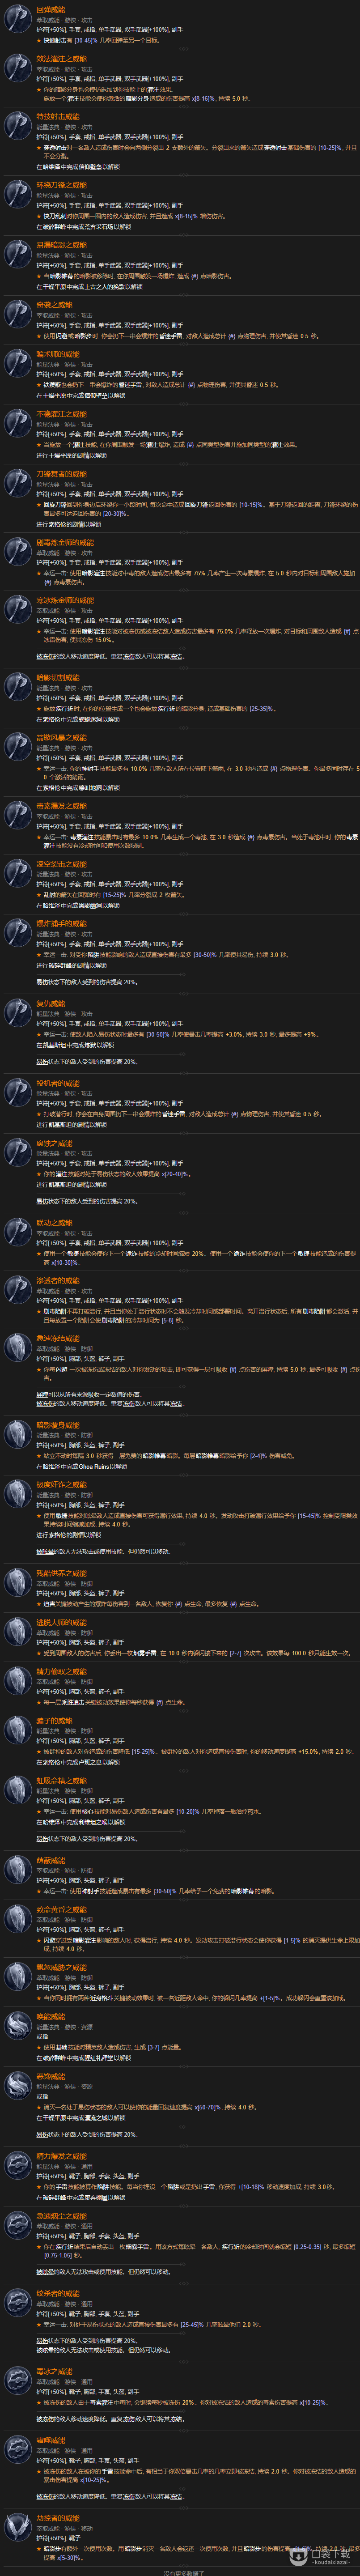Click the 联动之威能 aspect icon
This screenshot has width=360, height=2576.
(18, 1233)
